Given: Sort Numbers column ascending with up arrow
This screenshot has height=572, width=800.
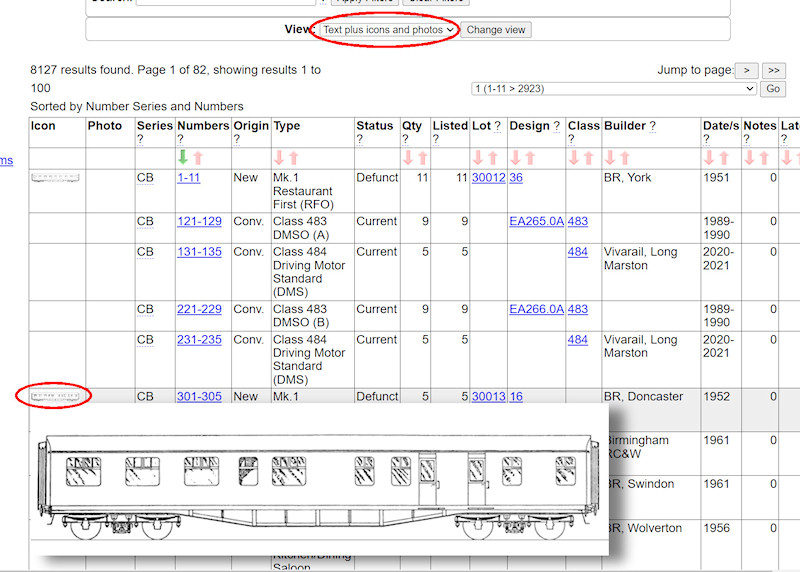Looking at the screenshot, I should [197, 158].
